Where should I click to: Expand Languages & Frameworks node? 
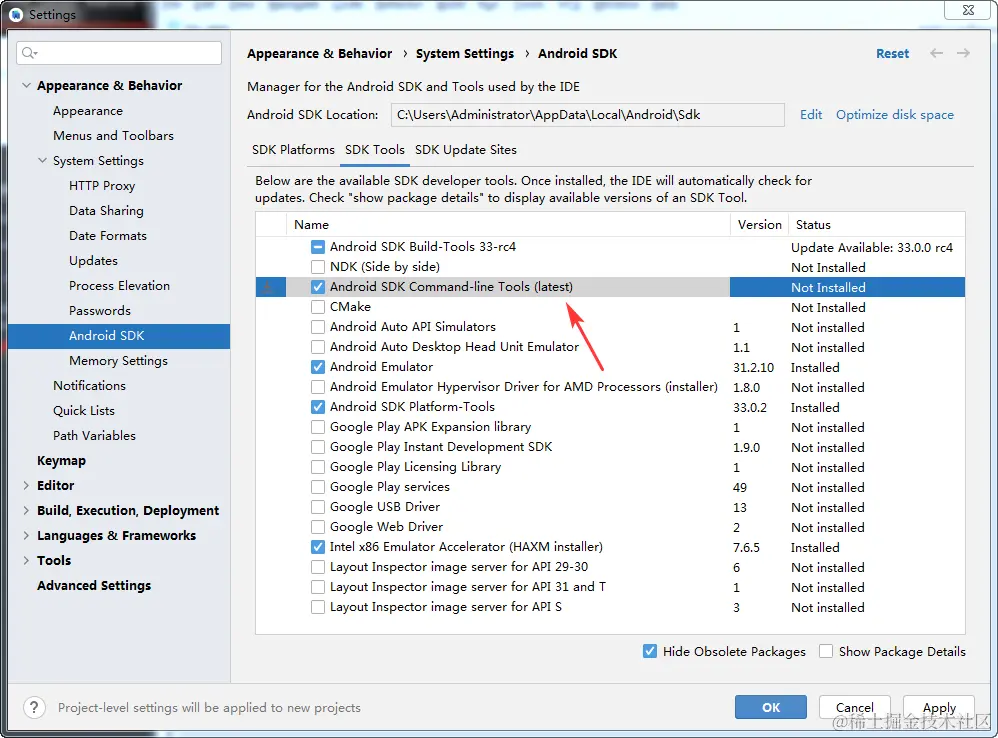pyautogui.click(x=26, y=536)
